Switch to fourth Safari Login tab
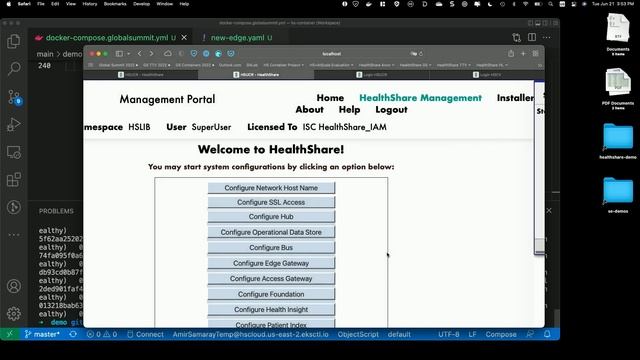 click(x=487, y=75)
